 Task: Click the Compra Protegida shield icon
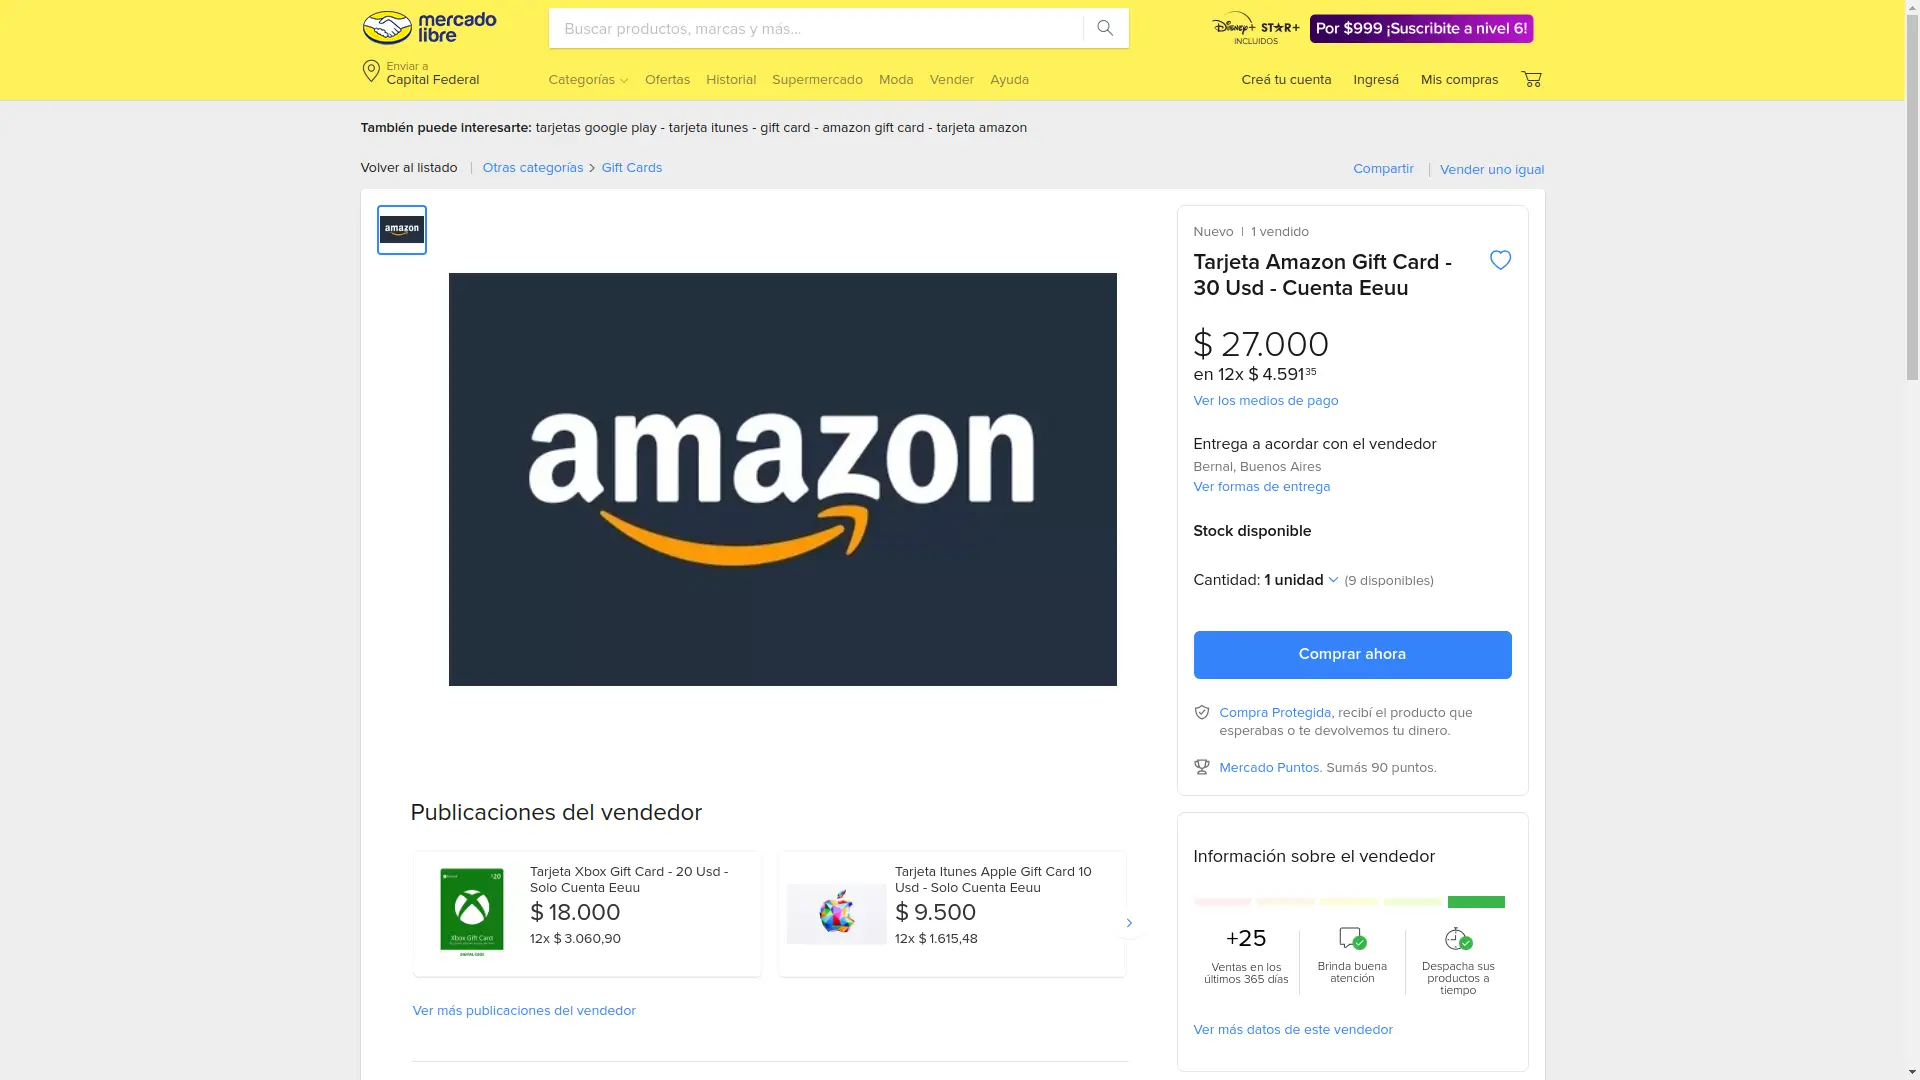click(1202, 713)
